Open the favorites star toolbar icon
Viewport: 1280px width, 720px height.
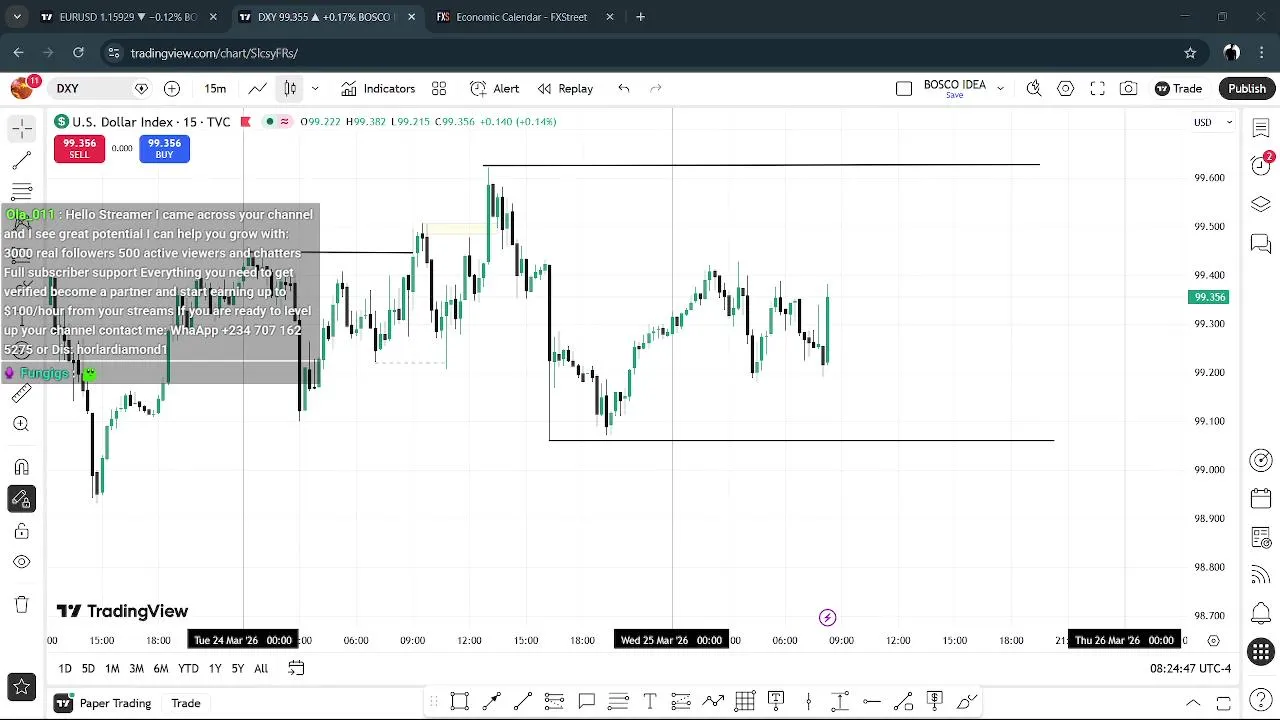coord(21,687)
